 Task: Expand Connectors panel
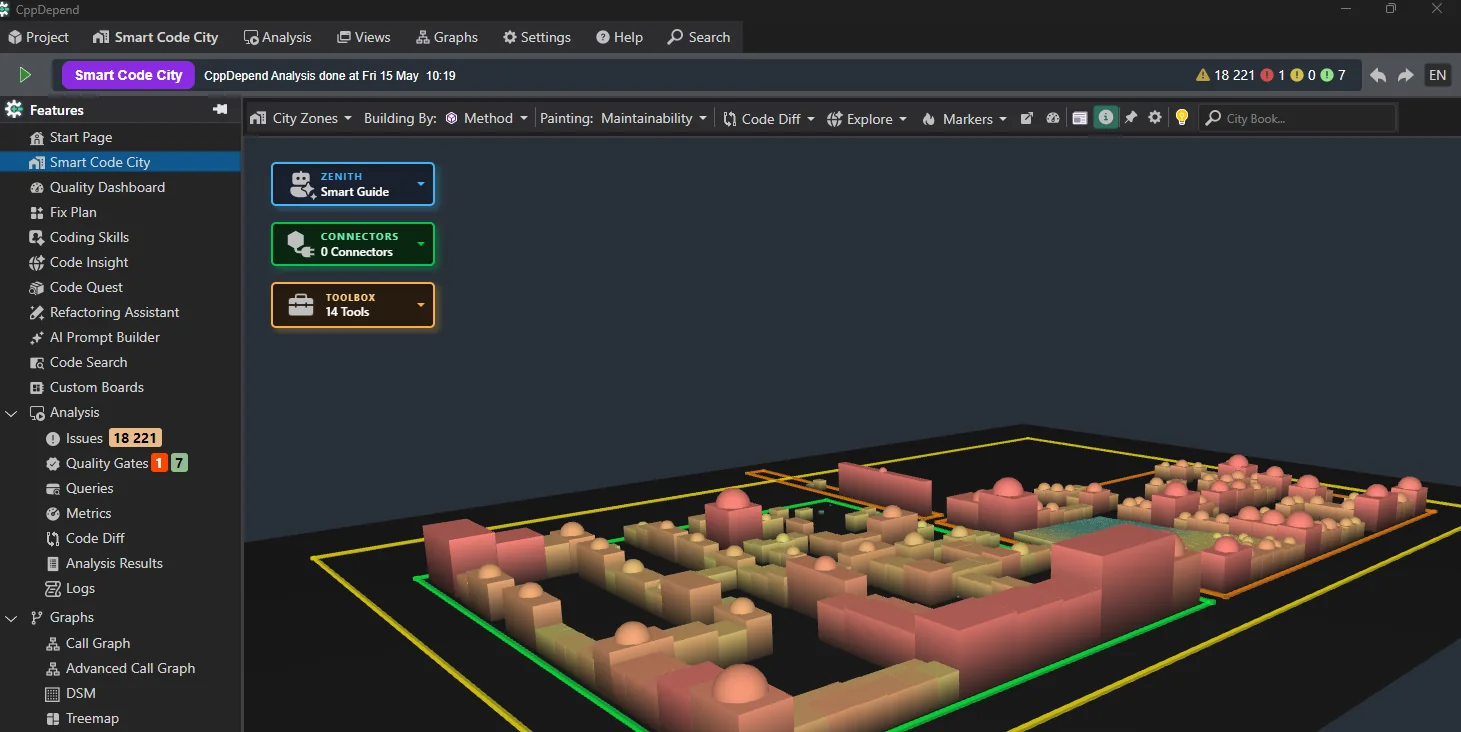353,244
